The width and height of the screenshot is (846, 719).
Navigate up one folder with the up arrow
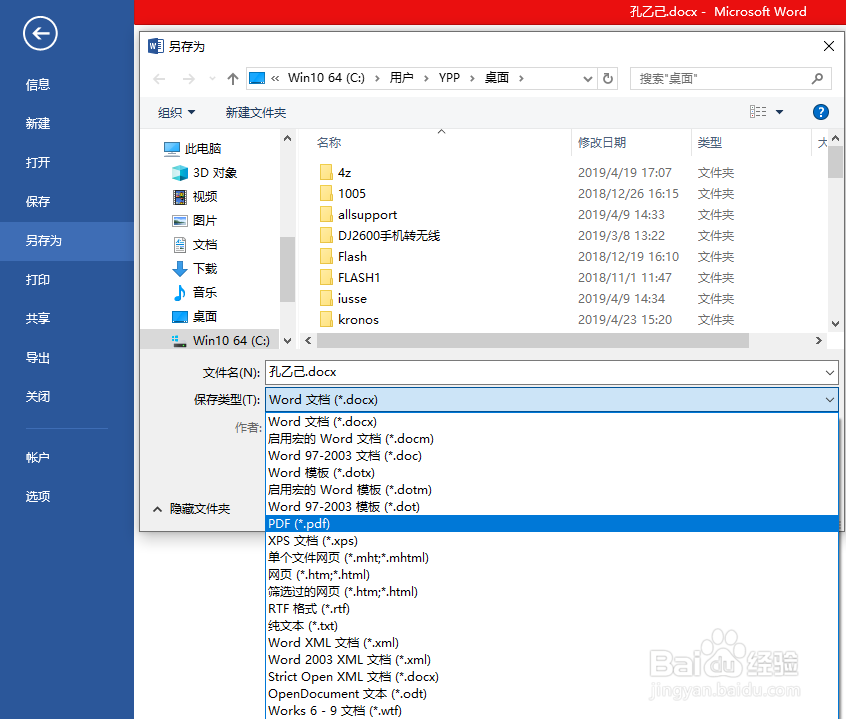point(232,78)
